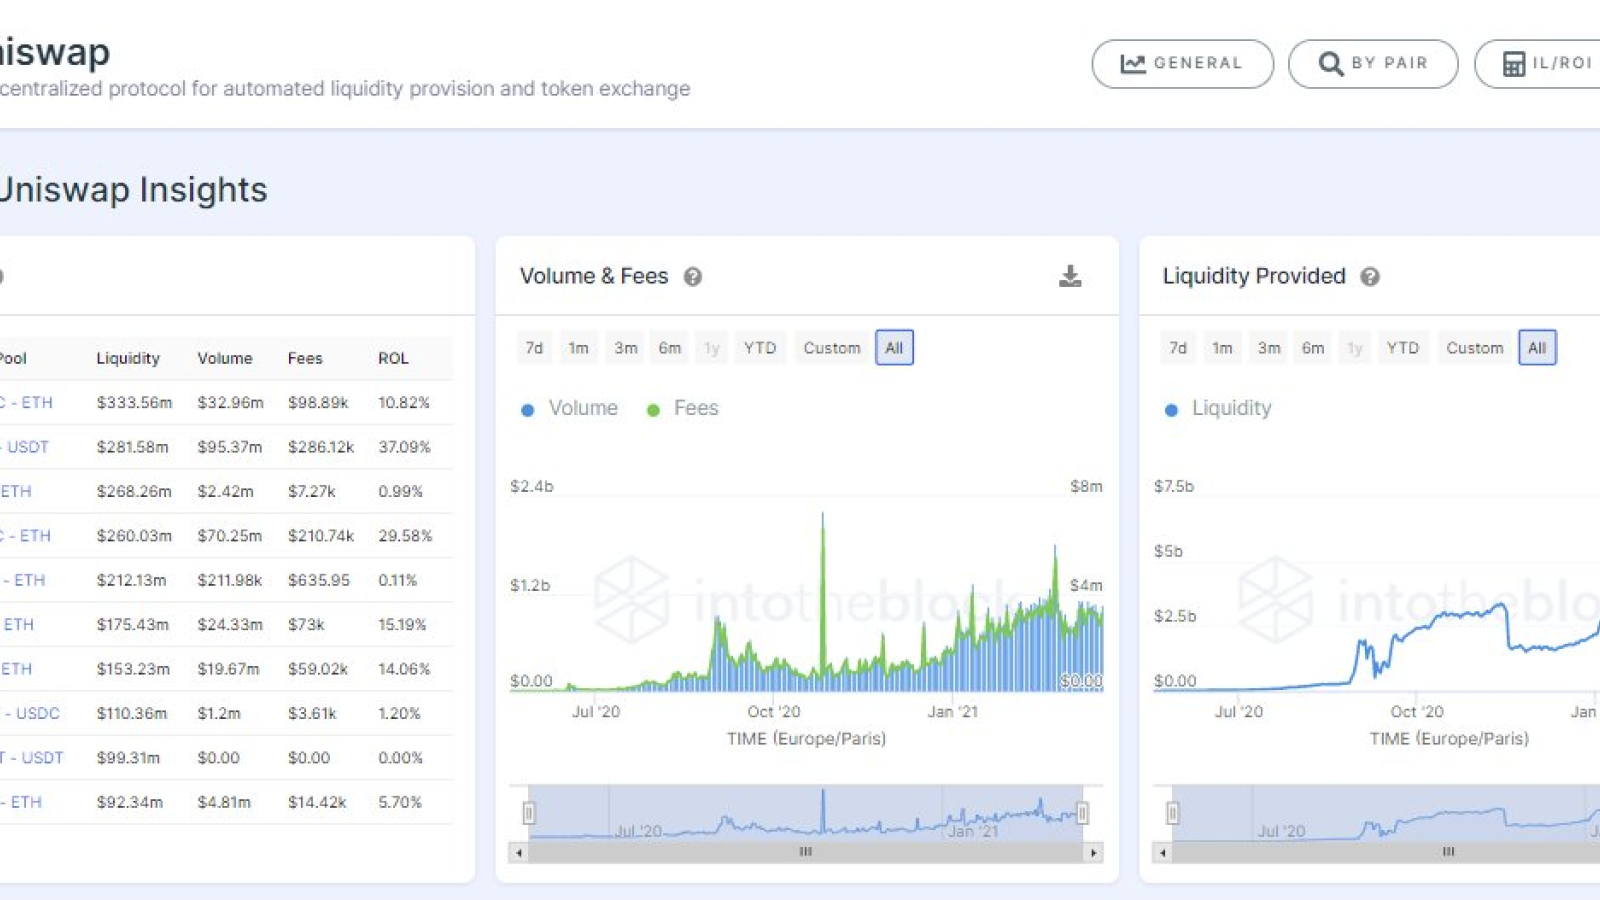
Task: Open the ETH pool with $92.34m liquidity
Action: (x=22, y=802)
